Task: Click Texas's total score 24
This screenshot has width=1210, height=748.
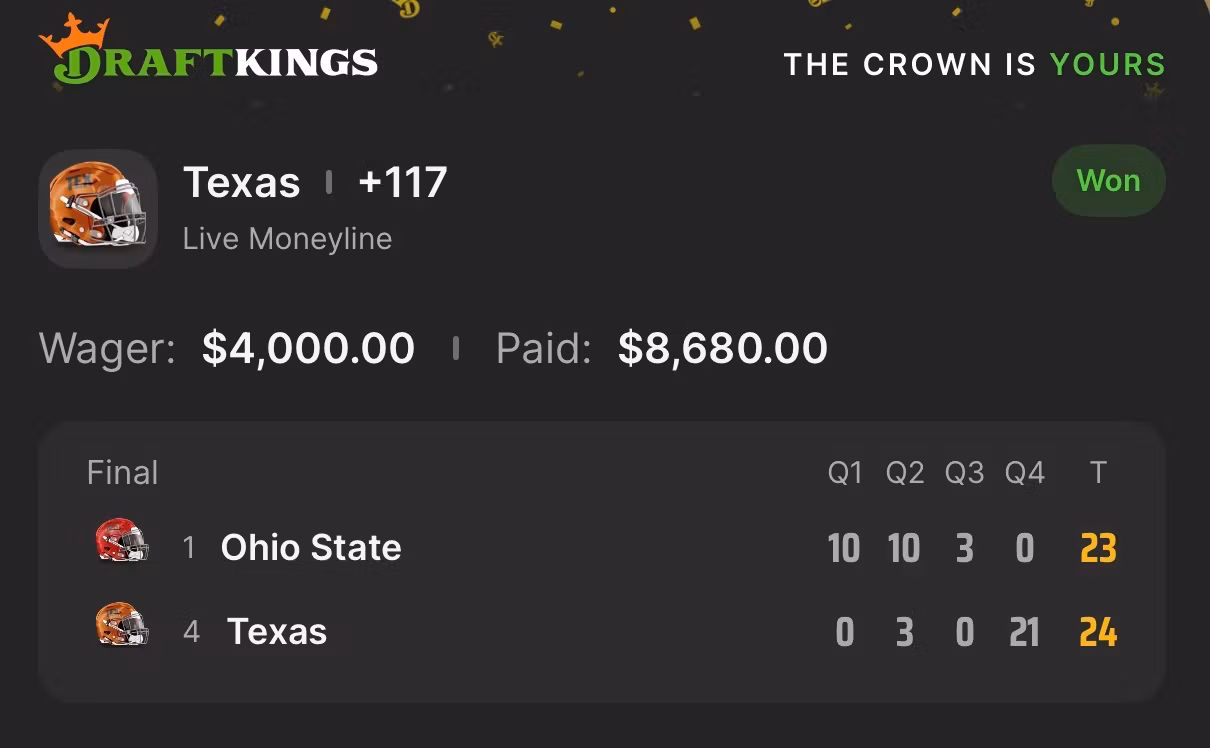Action: 1098,633
